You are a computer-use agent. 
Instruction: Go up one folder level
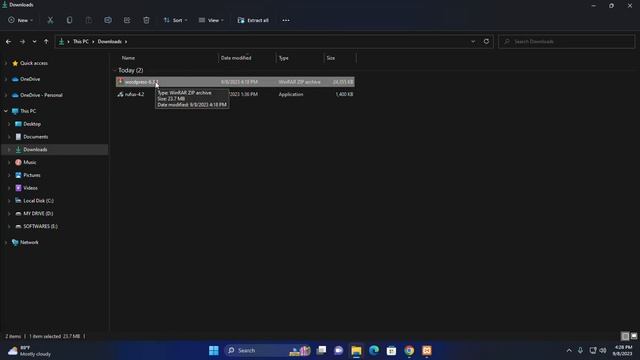(x=46, y=42)
